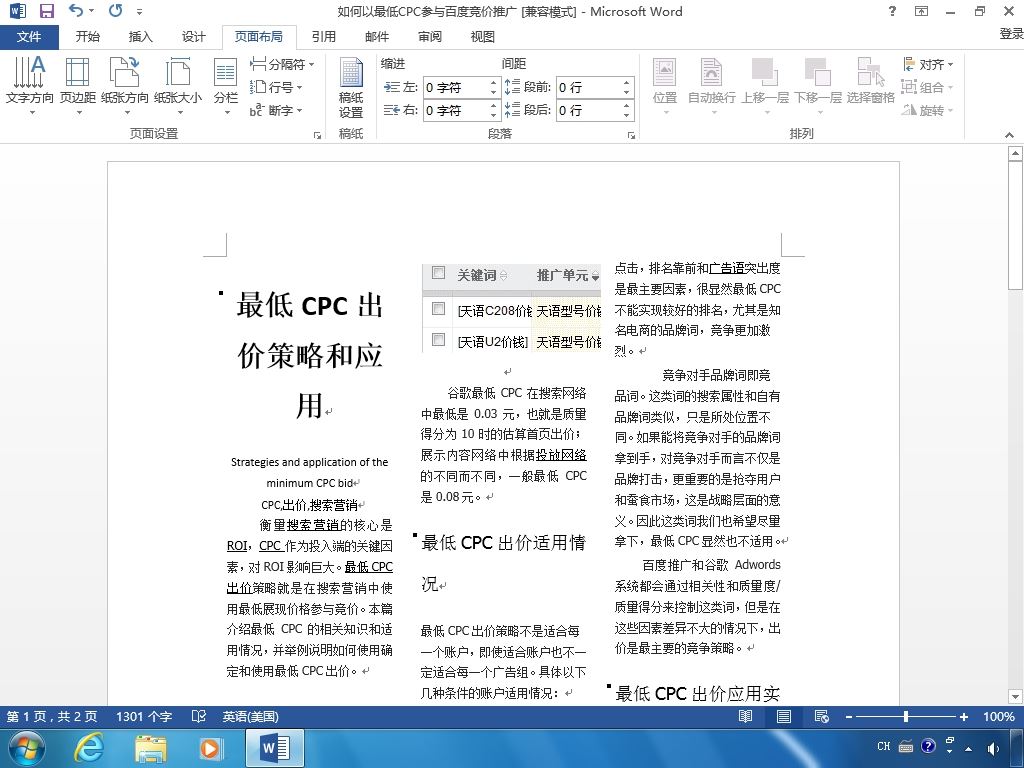The image size is (1024, 768).
Task: Click the Wrap Text (自动换行) icon
Action: click(x=712, y=86)
